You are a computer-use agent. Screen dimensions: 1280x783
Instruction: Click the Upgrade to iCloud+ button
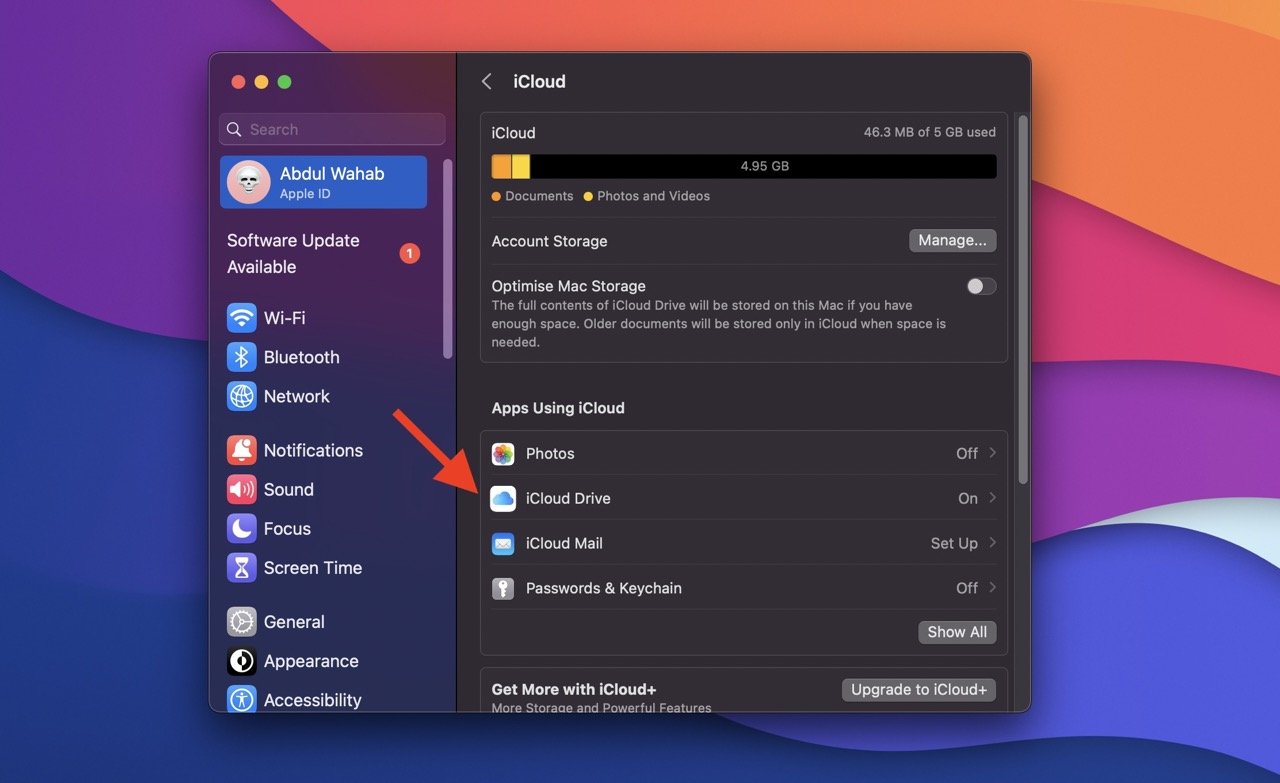[x=919, y=690]
